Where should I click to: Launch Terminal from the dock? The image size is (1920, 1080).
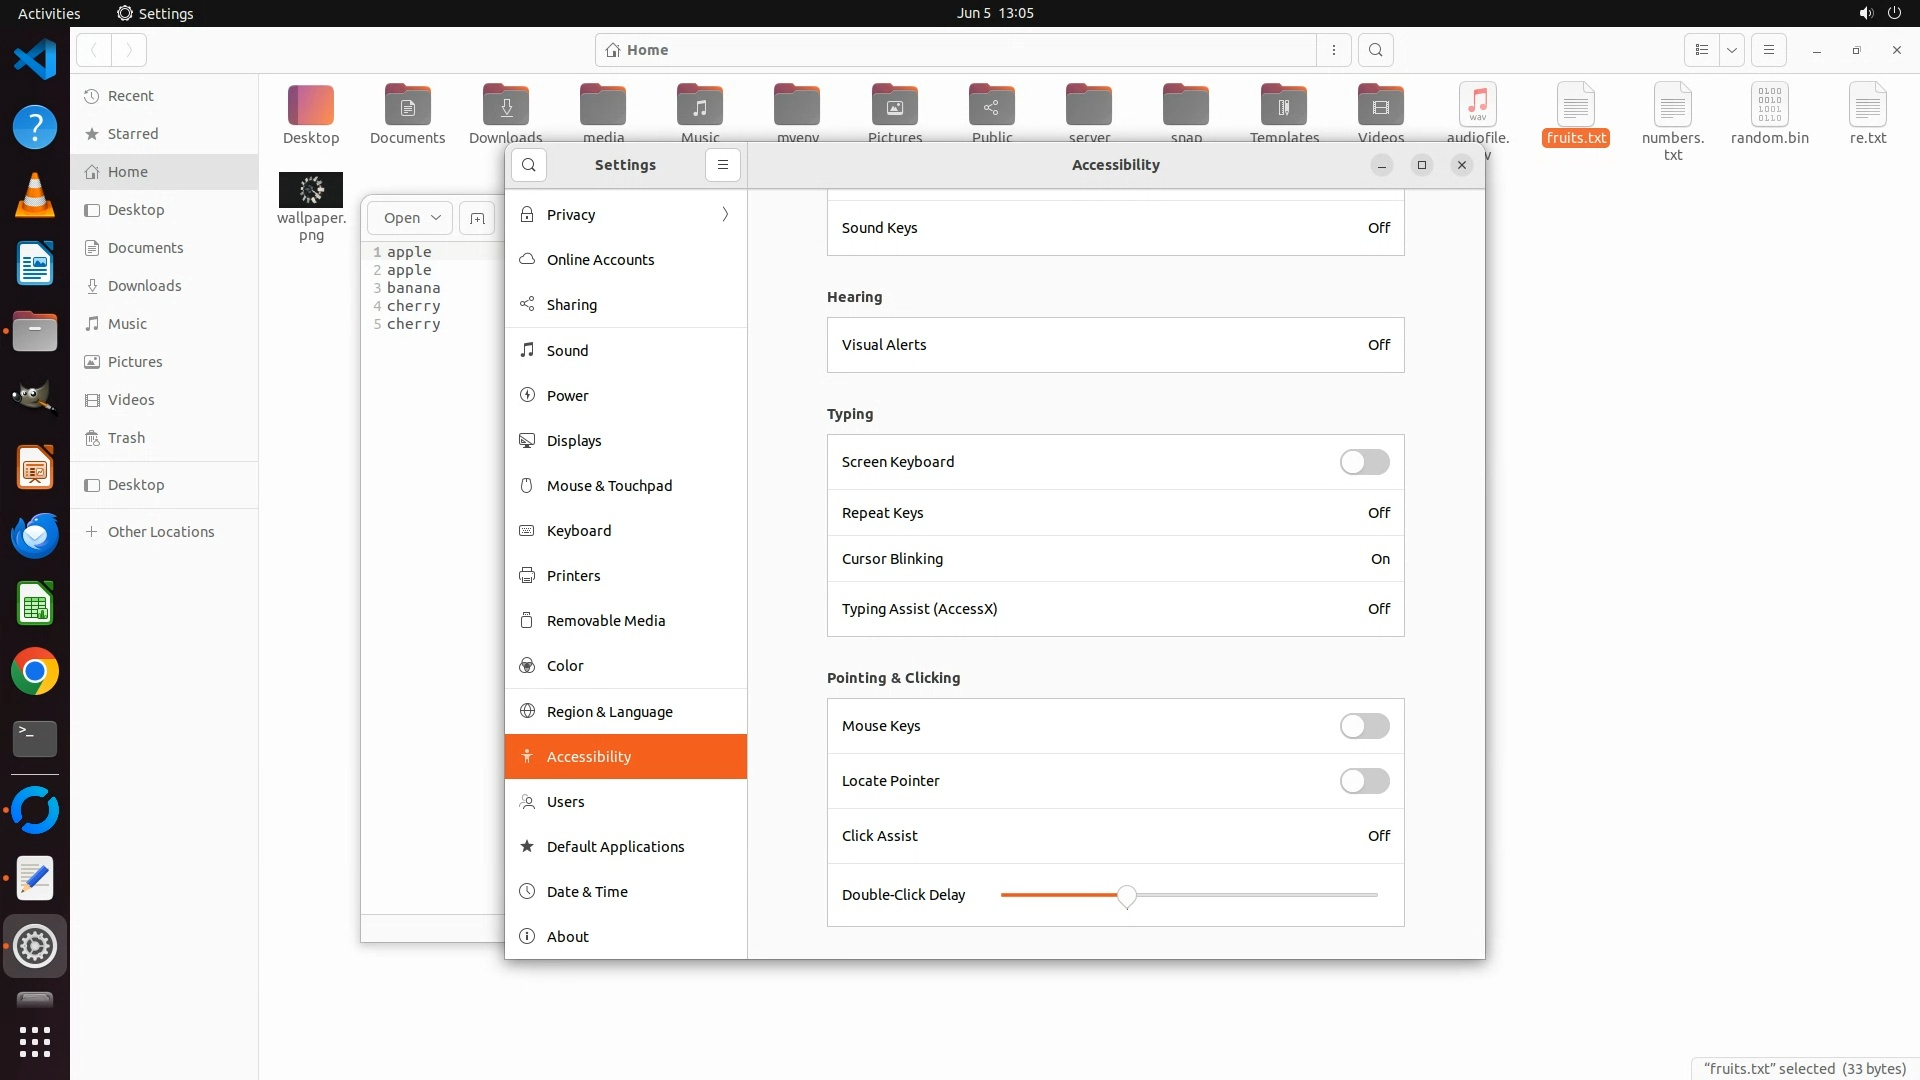(35, 739)
